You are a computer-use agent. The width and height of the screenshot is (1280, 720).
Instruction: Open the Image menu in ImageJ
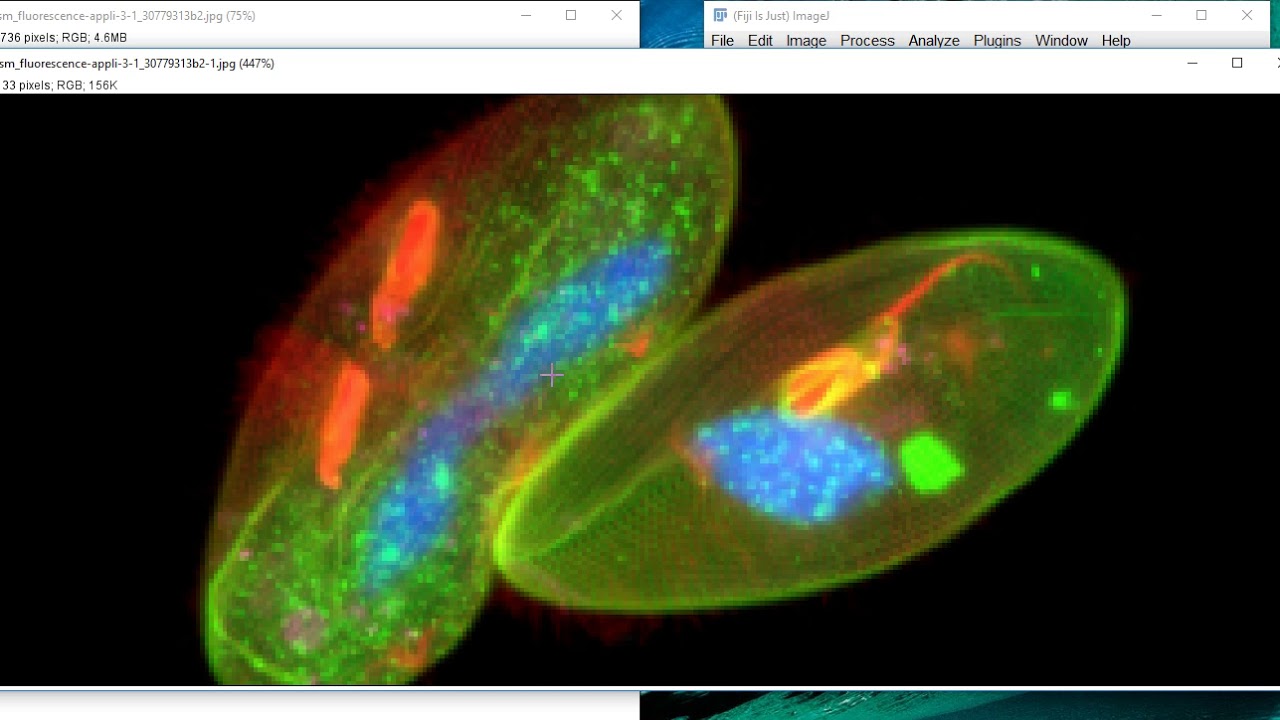click(806, 41)
